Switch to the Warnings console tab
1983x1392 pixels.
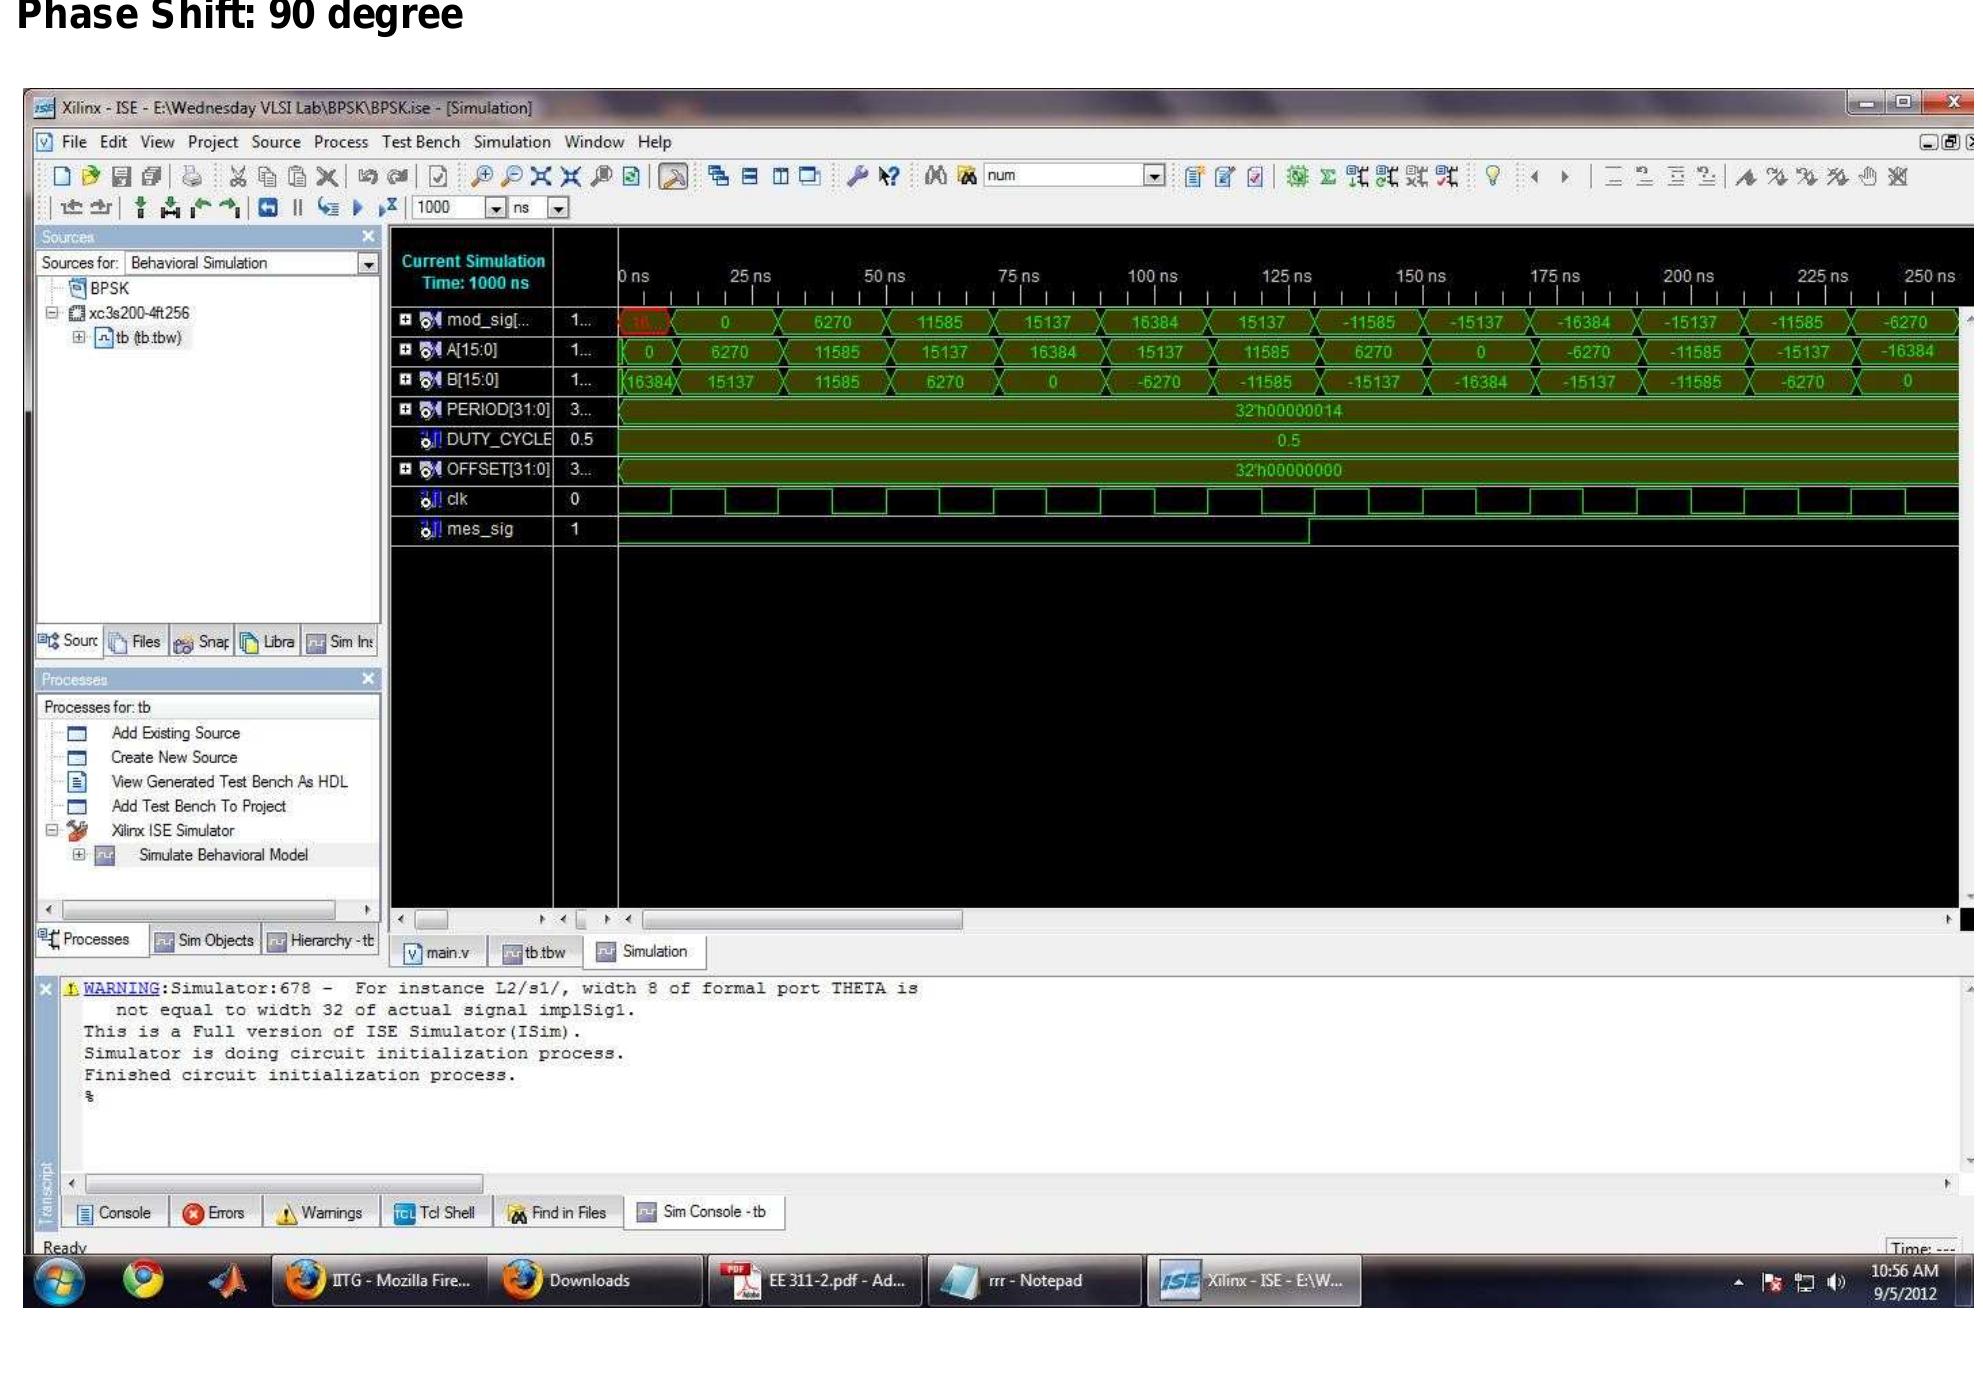(321, 1212)
